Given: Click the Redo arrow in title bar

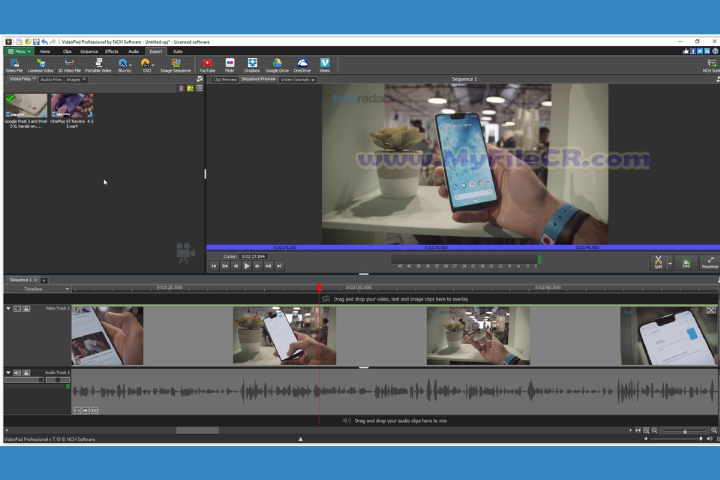Looking at the screenshot, I should pyautogui.click(x=53, y=42).
